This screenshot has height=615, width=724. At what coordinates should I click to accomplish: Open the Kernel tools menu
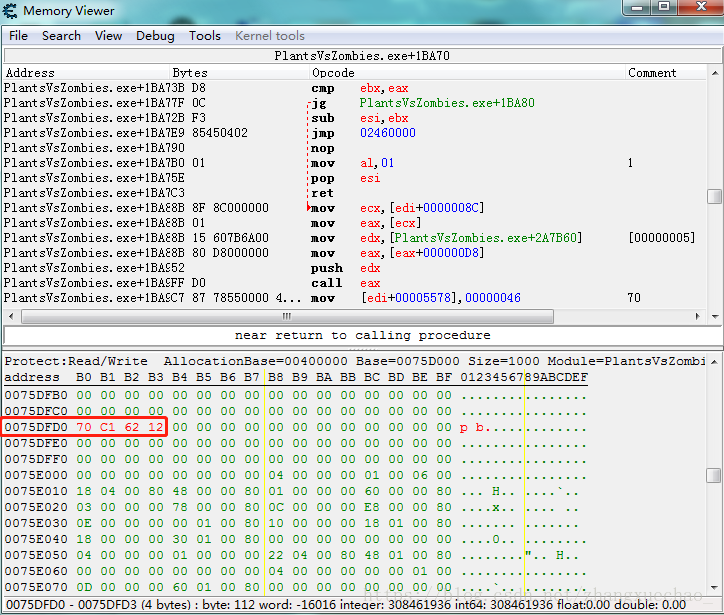[x=270, y=36]
